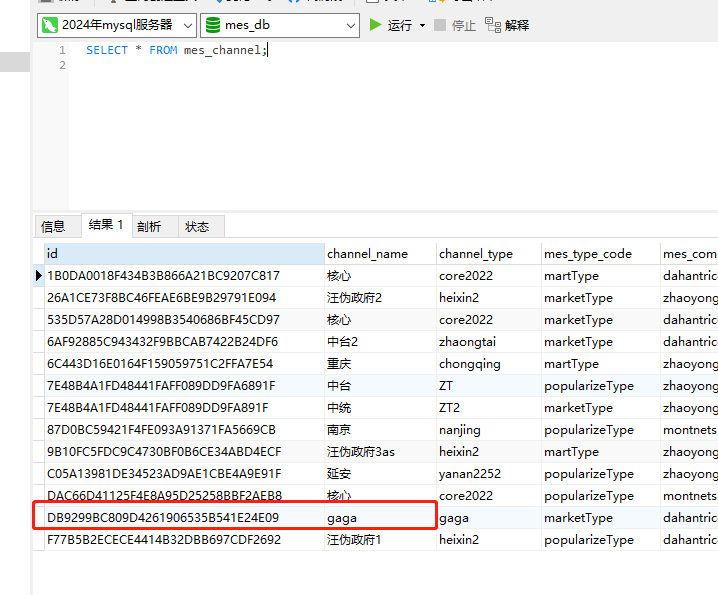Screen dimensions: 718x595
Task: Click line number 2 in the editor gutter
Action: pos(63,65)
